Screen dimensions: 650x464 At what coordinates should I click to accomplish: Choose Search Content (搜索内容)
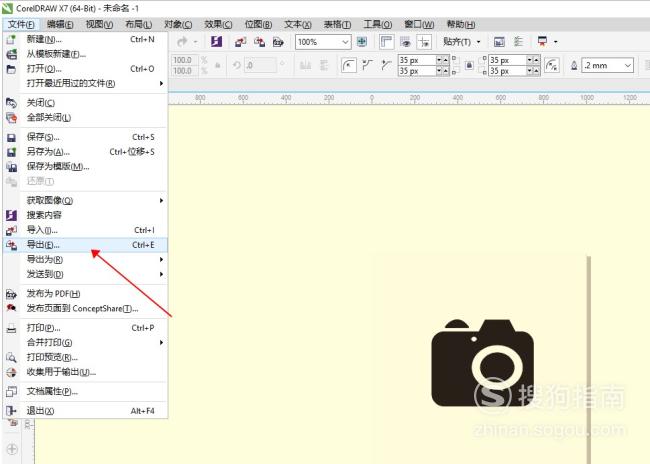tap(85, 215)
